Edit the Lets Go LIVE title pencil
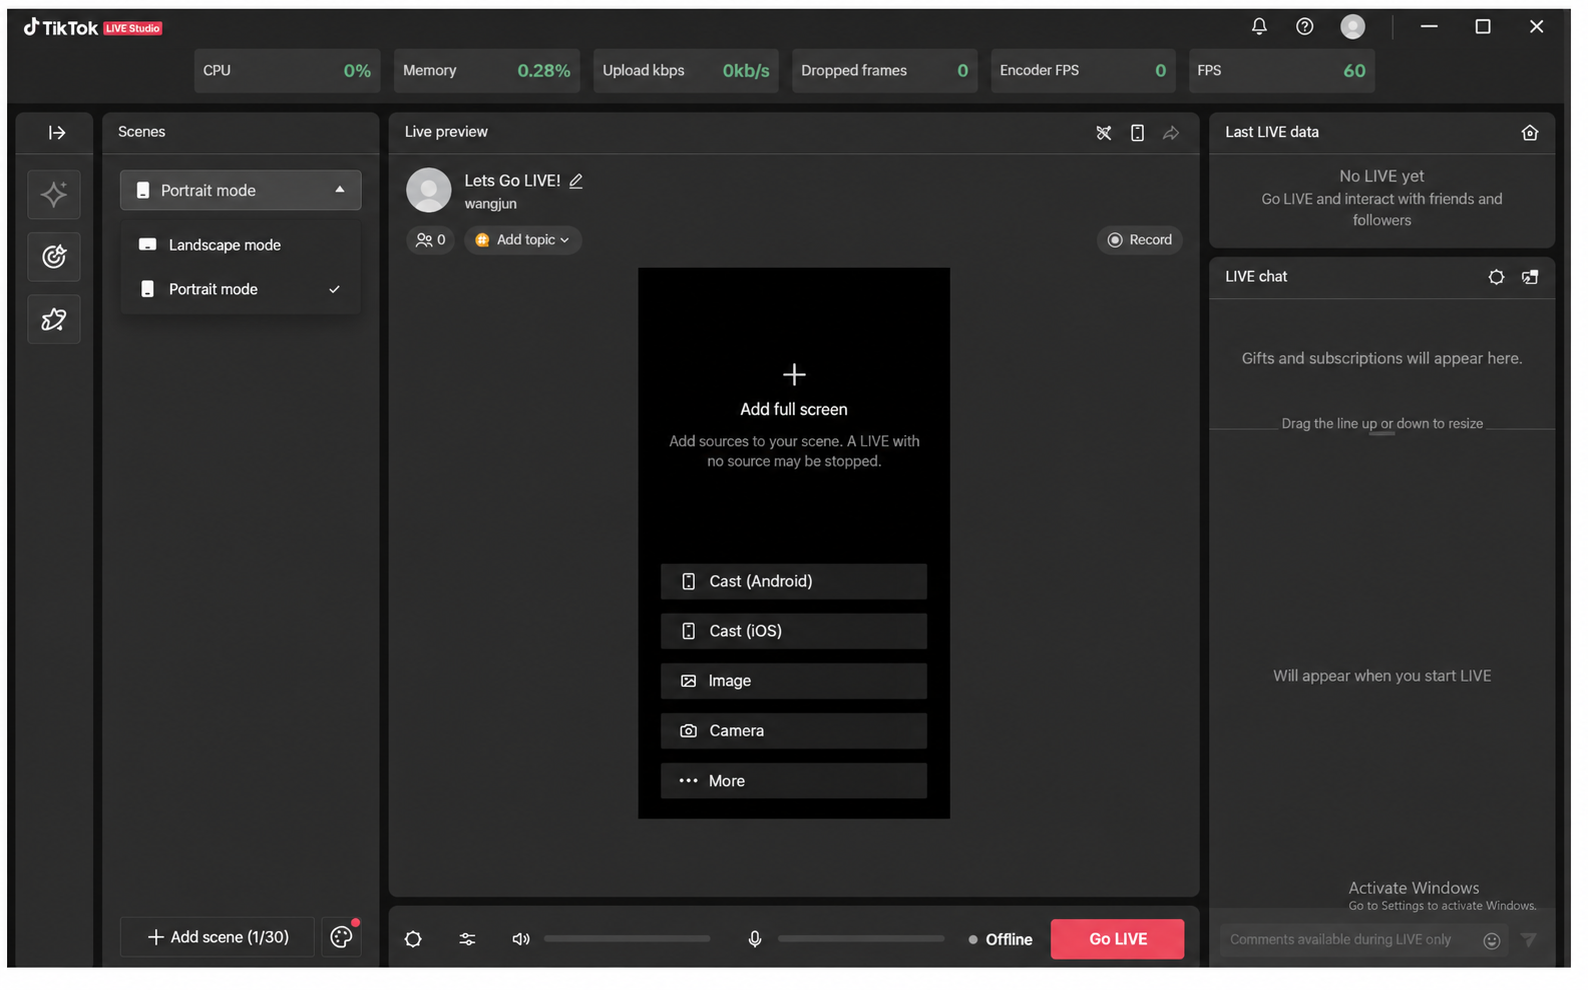 pyautogui.click(x=576, y=181)
